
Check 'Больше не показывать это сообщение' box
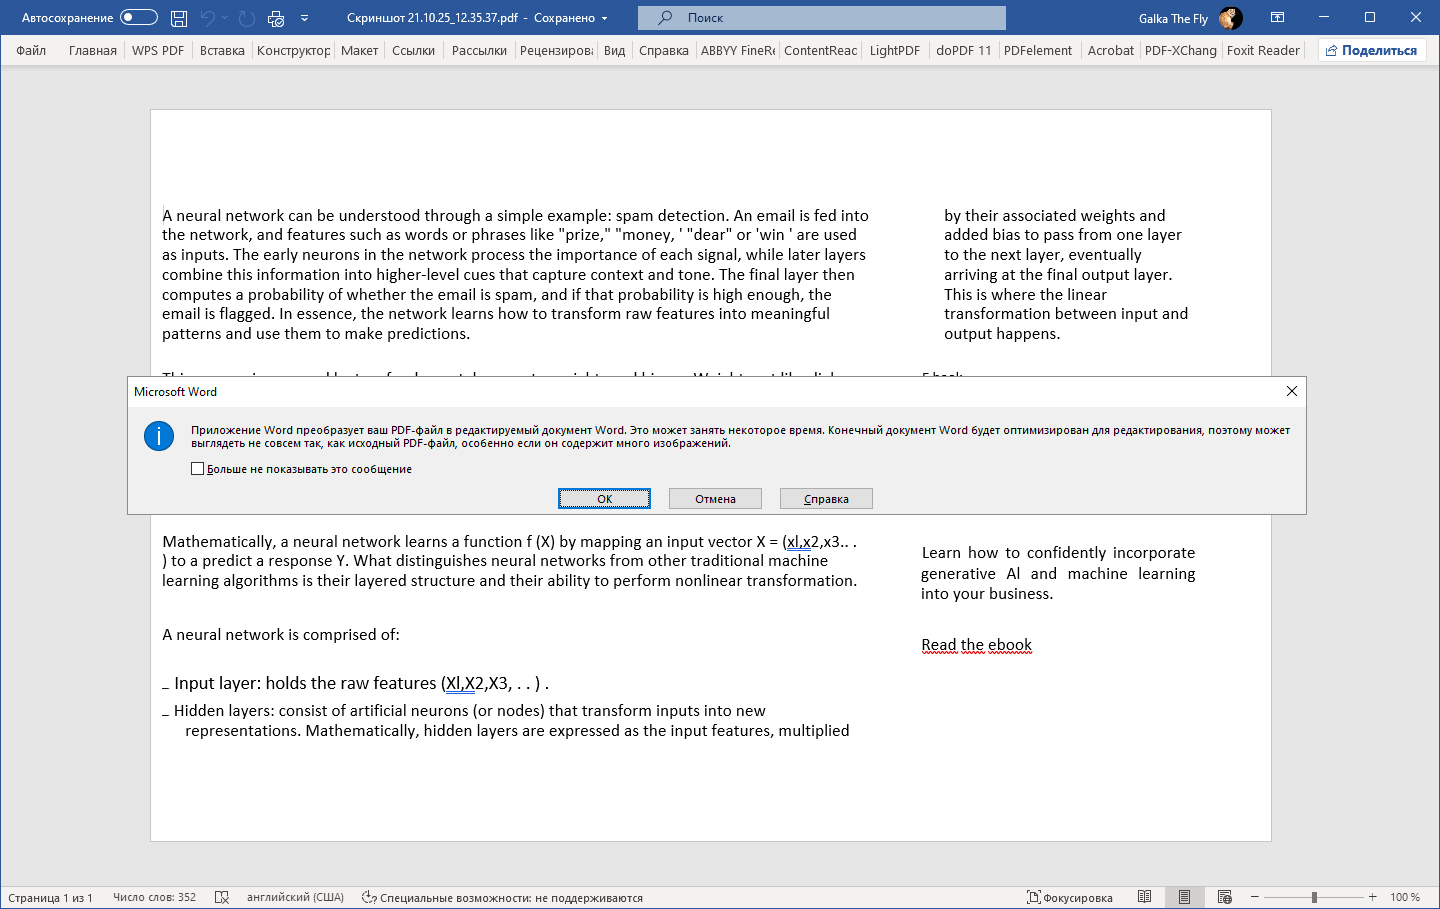coord(198,469)
